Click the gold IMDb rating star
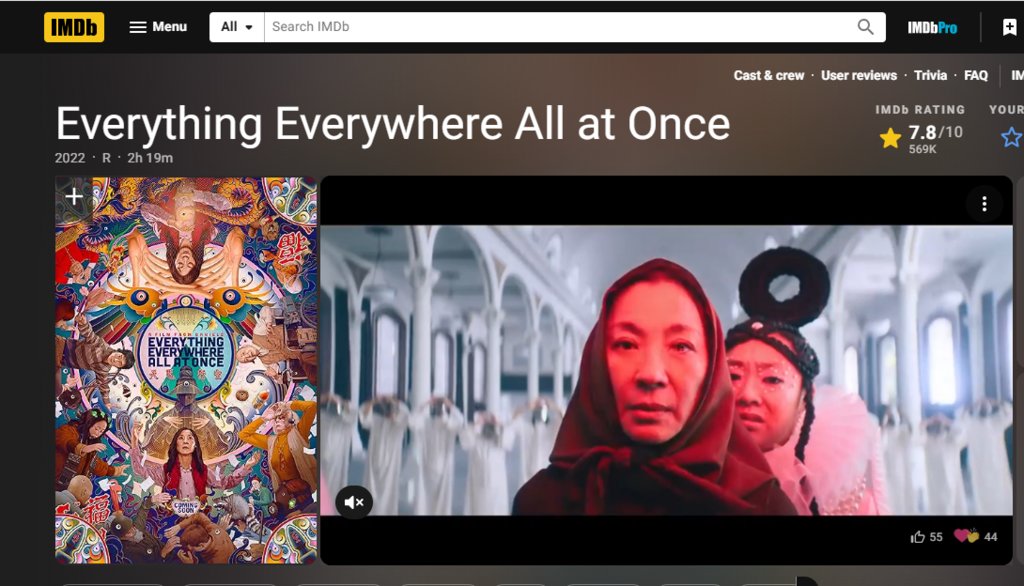Screen dimensions: 1024x586 (890, 138)
